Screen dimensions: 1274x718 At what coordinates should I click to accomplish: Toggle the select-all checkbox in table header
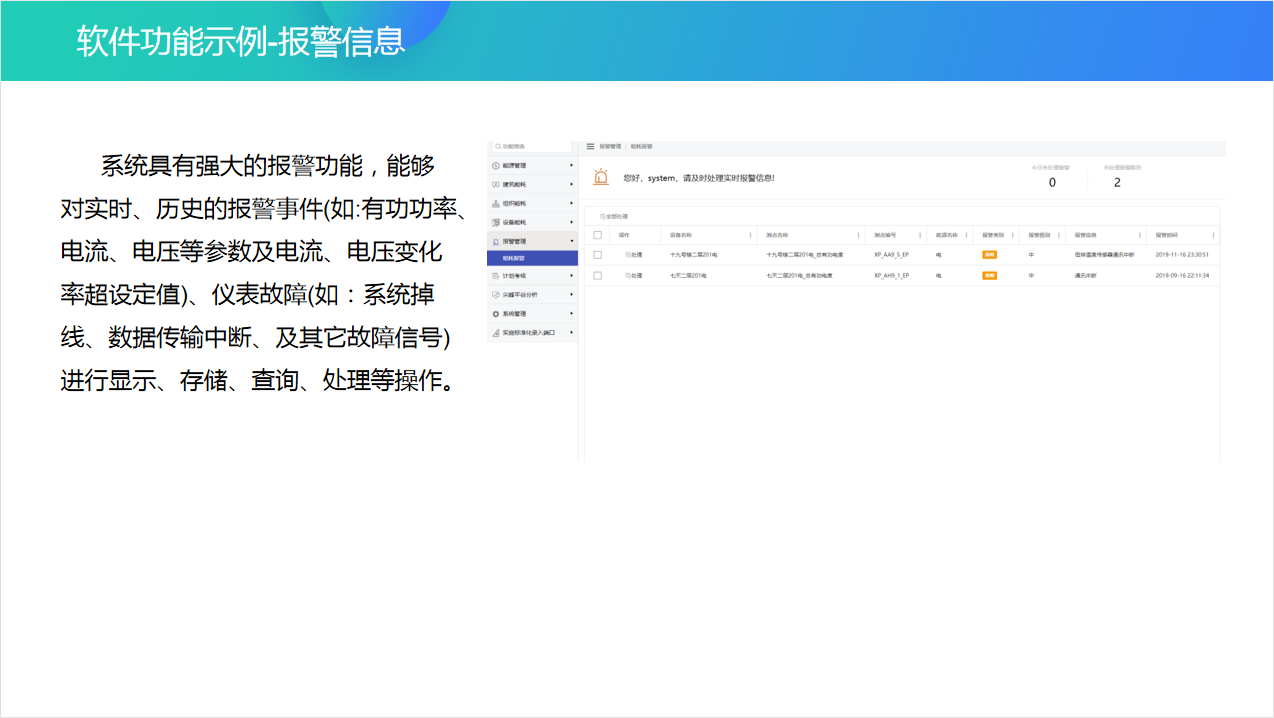pos(598,236)
